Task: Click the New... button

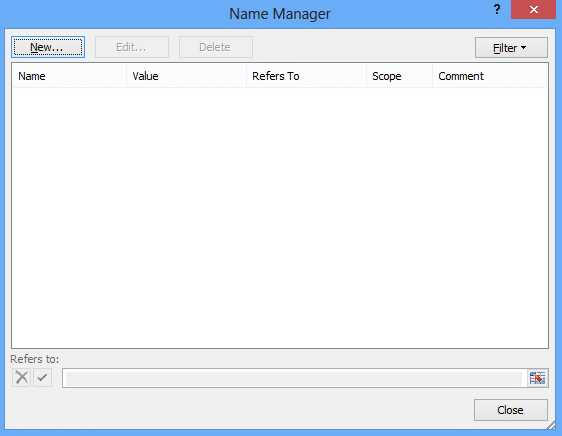Action: pyautogui.click(x=48, y=47)
